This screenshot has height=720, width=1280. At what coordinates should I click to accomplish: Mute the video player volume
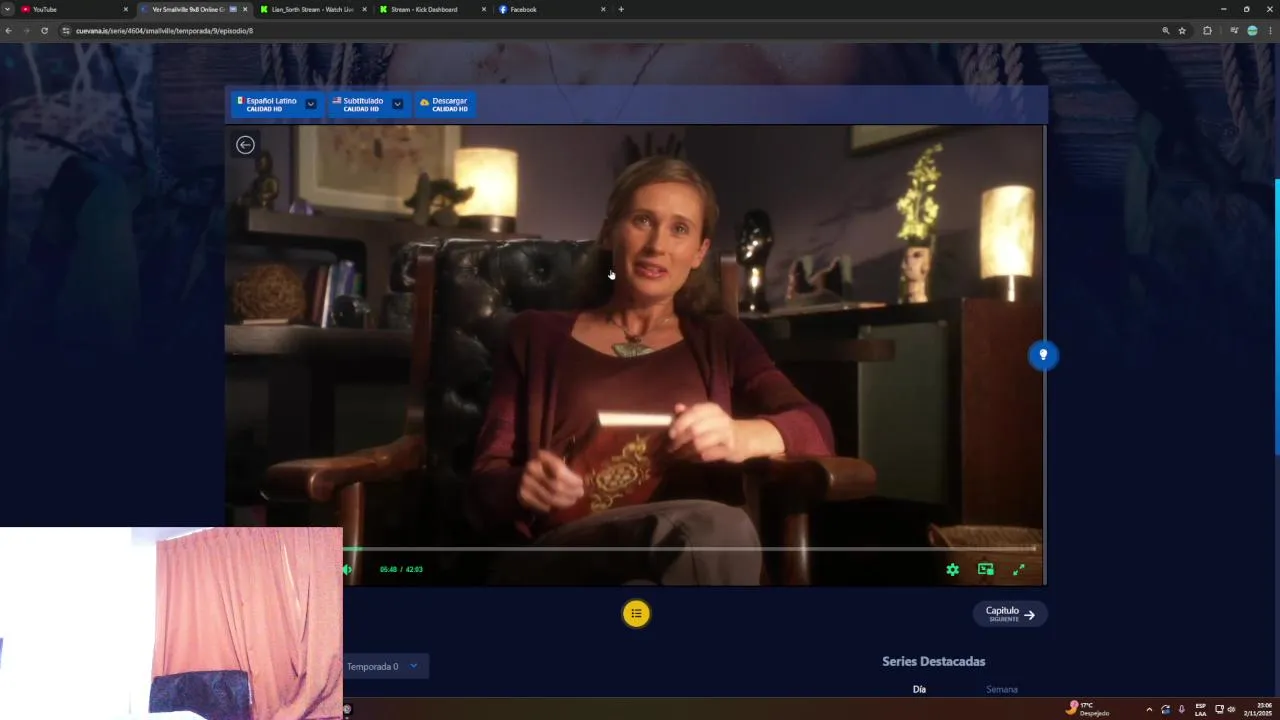tap(347, 569)
